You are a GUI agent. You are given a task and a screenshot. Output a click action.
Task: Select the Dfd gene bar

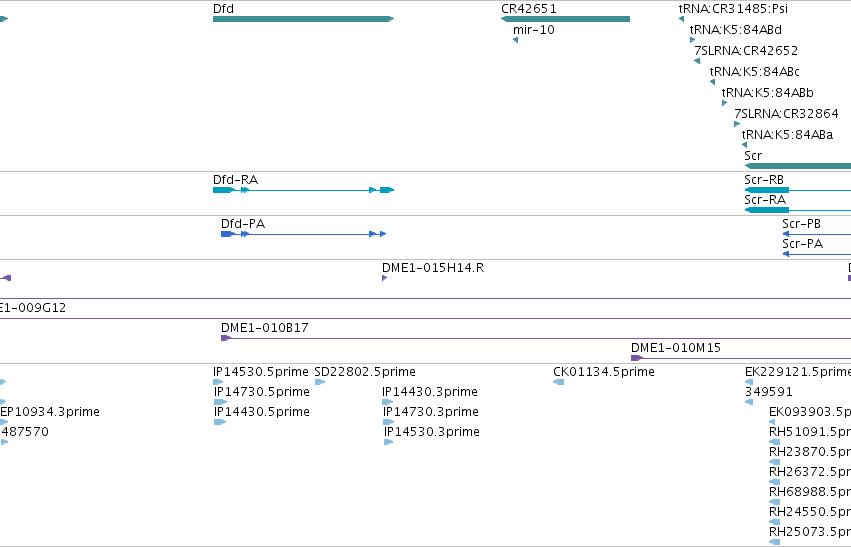303,19
